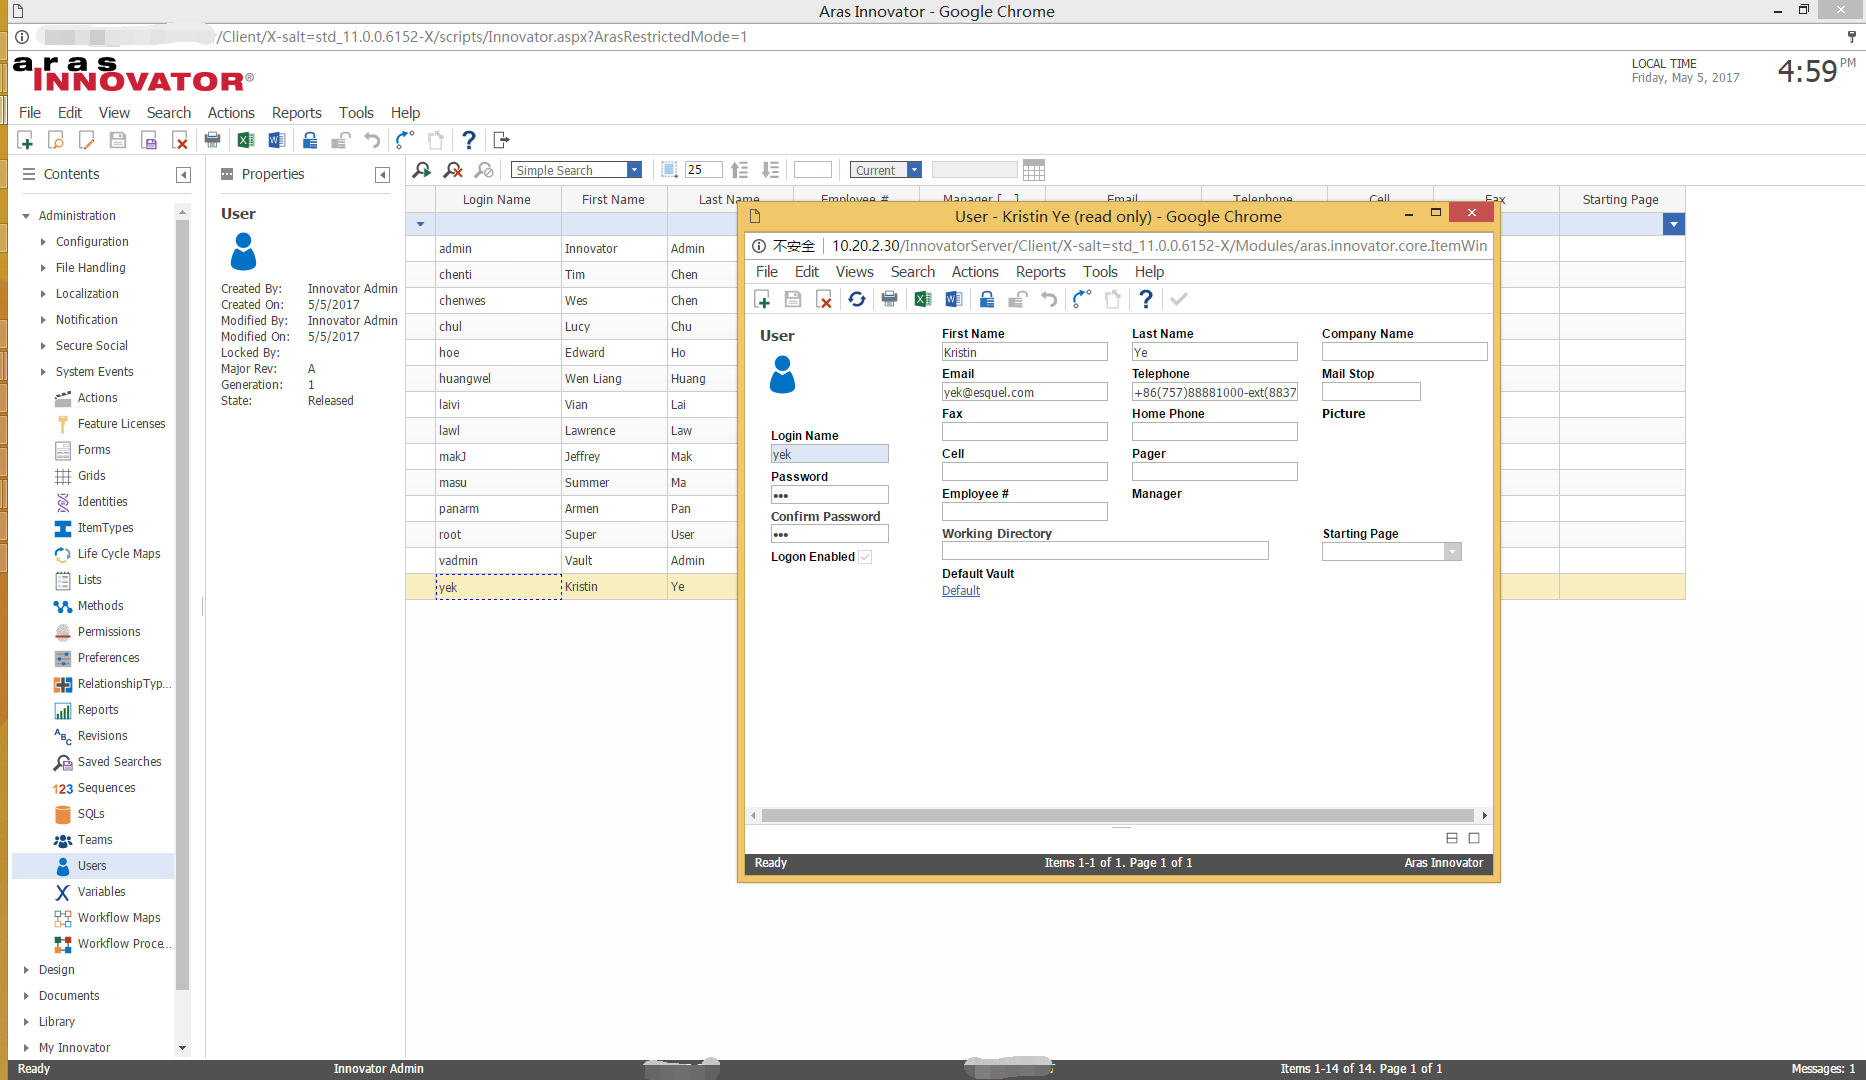
Task: Toggle the Logon Enabled checkbox
Action: 865,557
